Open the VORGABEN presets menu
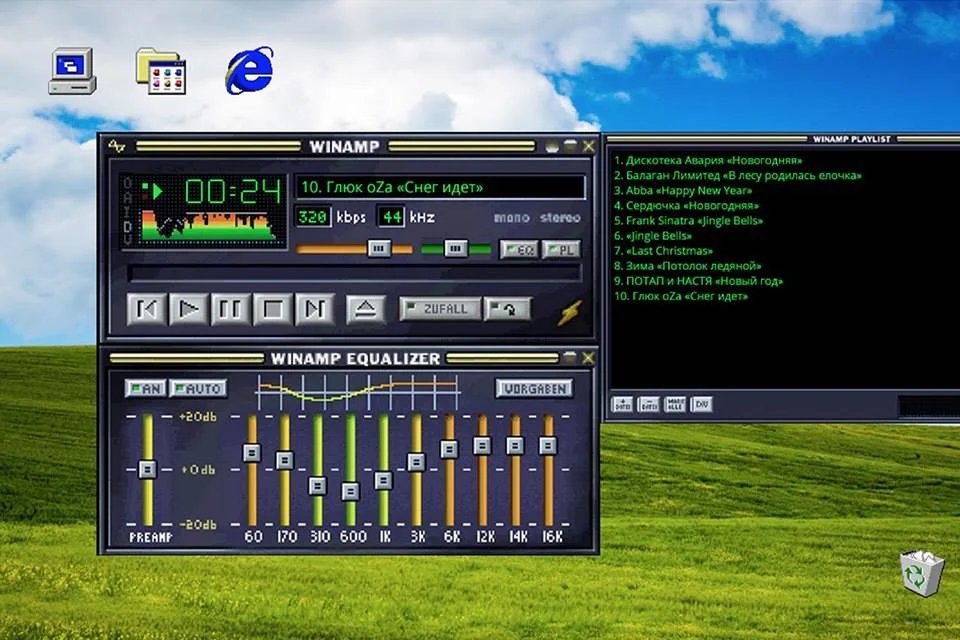Image resolution: width=960 pixels, height=640 pixels. (534, 388)
